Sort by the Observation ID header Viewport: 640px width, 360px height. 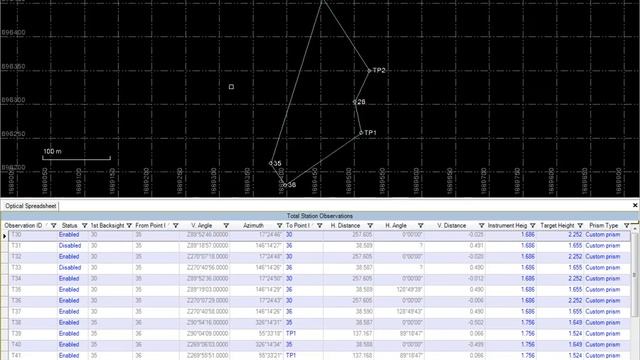pos(23,226)
